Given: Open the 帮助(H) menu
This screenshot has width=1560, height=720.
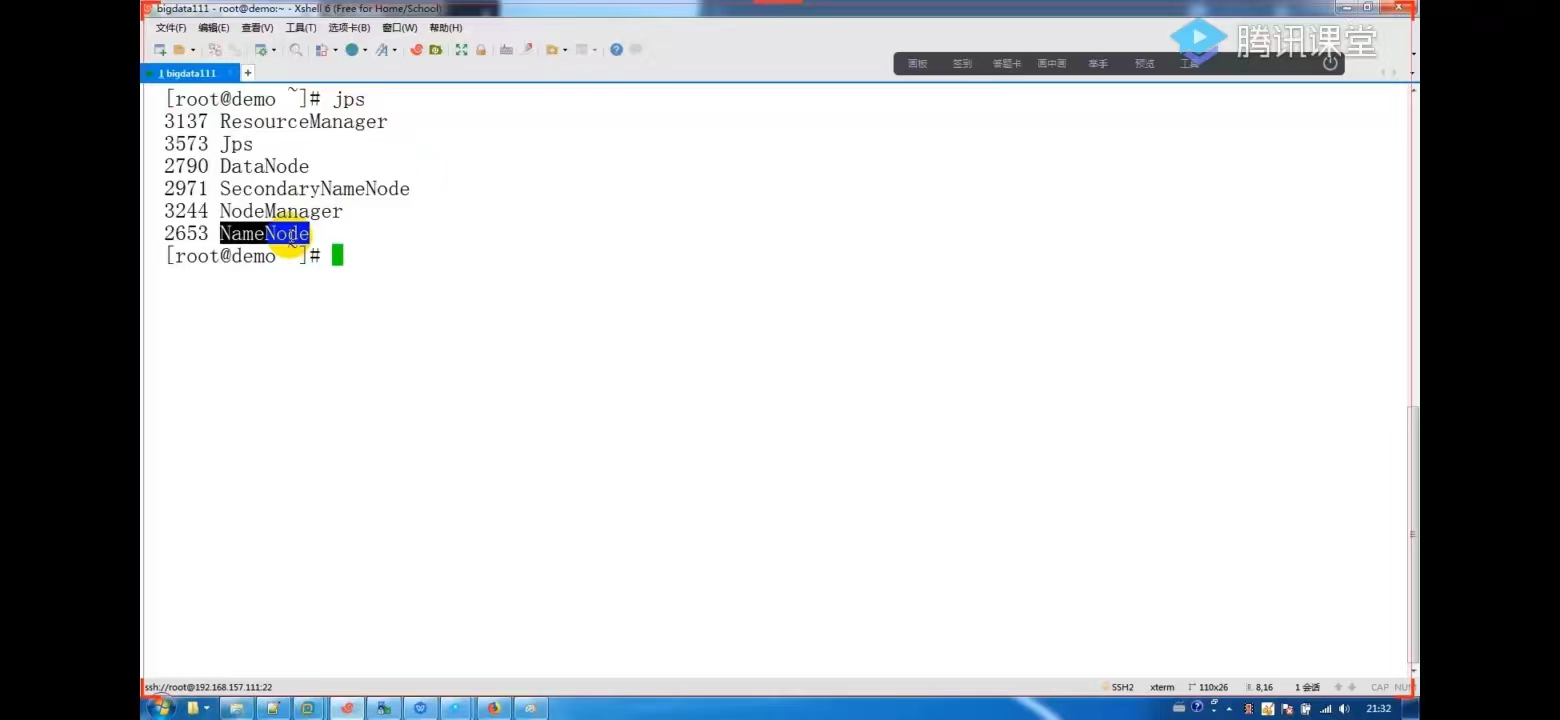Looking at the screenshot, I should pos(446,28).
